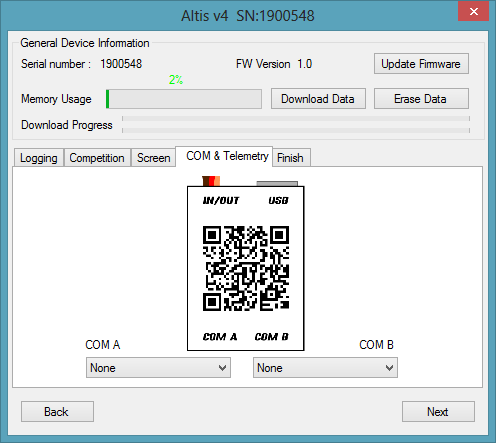This screenshot has width=496, height=443.
Task: Click the QR code on device image
Action: [246, 269]
